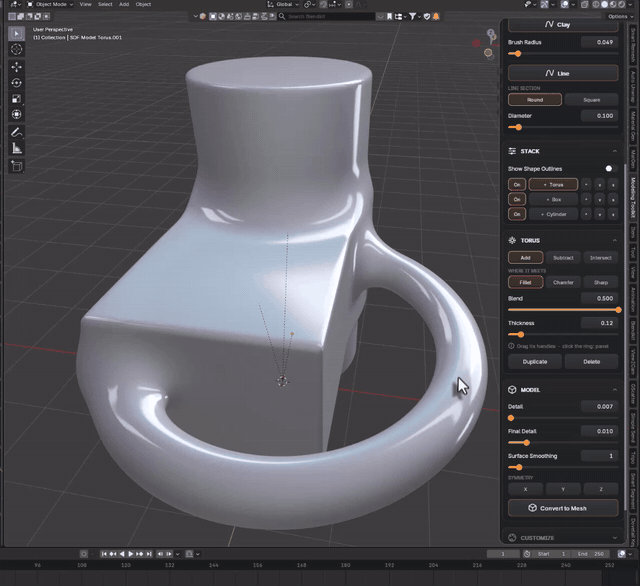Screen dimensions: 640x586
Task: Enable X symmetry
Action: (525, 489)
